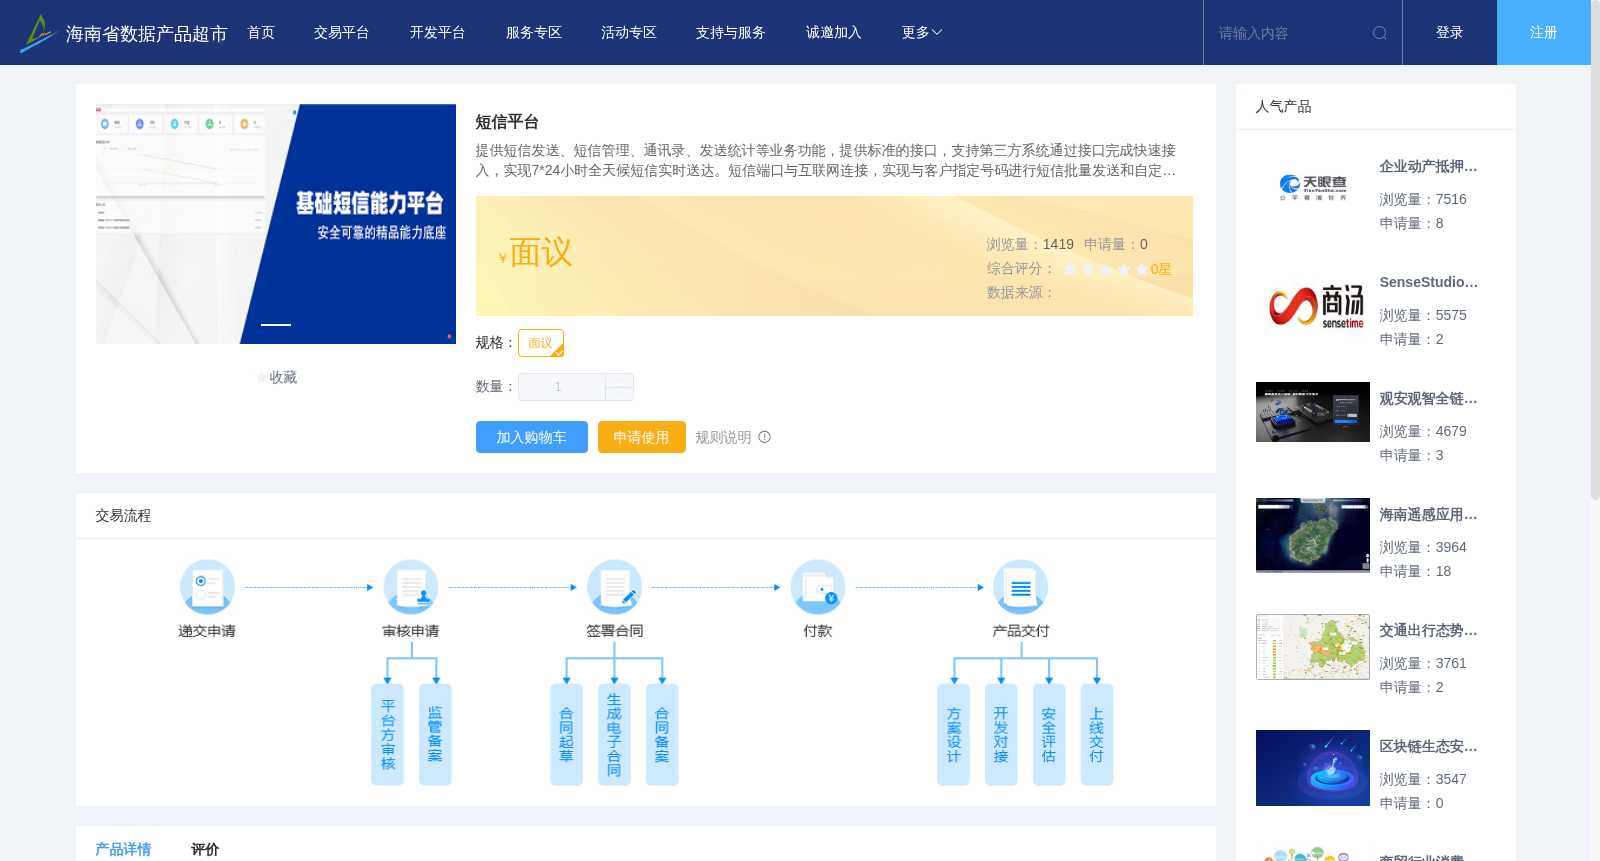The height and width of the screenshot is (861, 1600).
Task: Click the 海南省数据产品超市 site title
Action: pyautogui.click(x=147, y=34)
